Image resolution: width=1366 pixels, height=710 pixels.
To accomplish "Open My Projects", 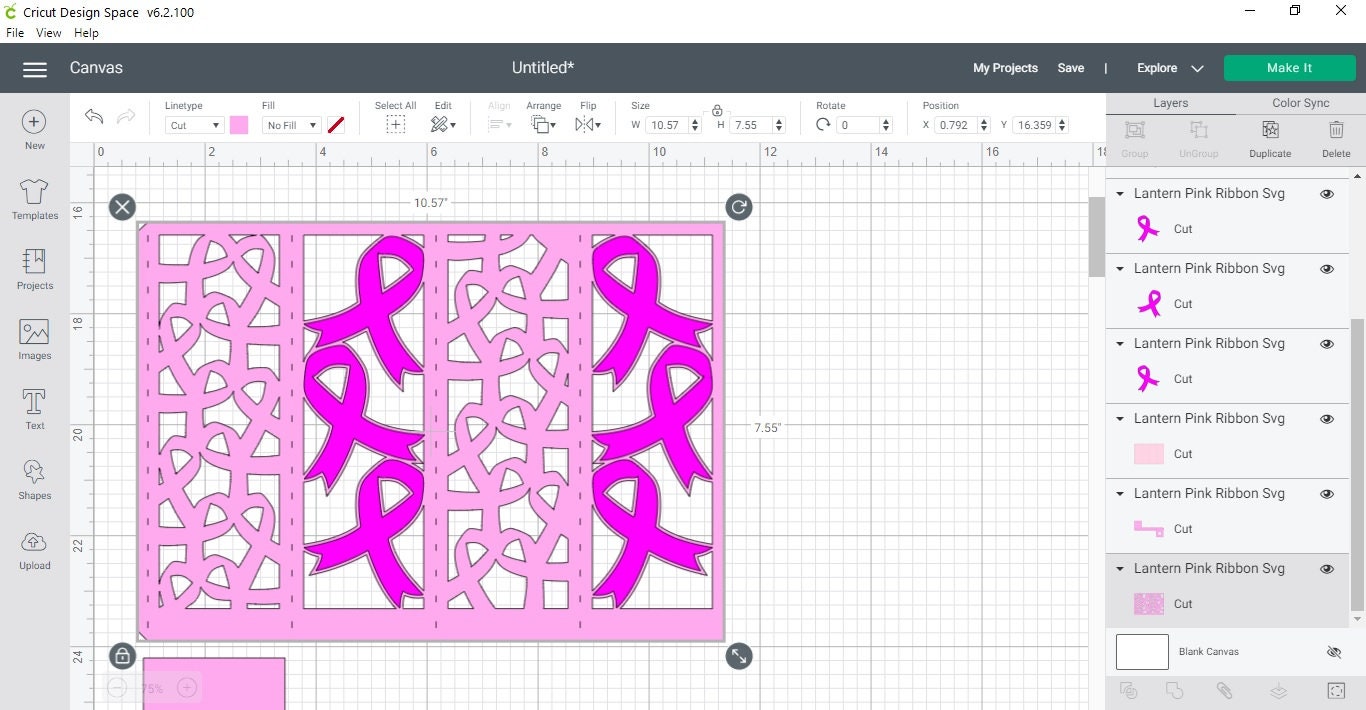I will pos(1005,68).
